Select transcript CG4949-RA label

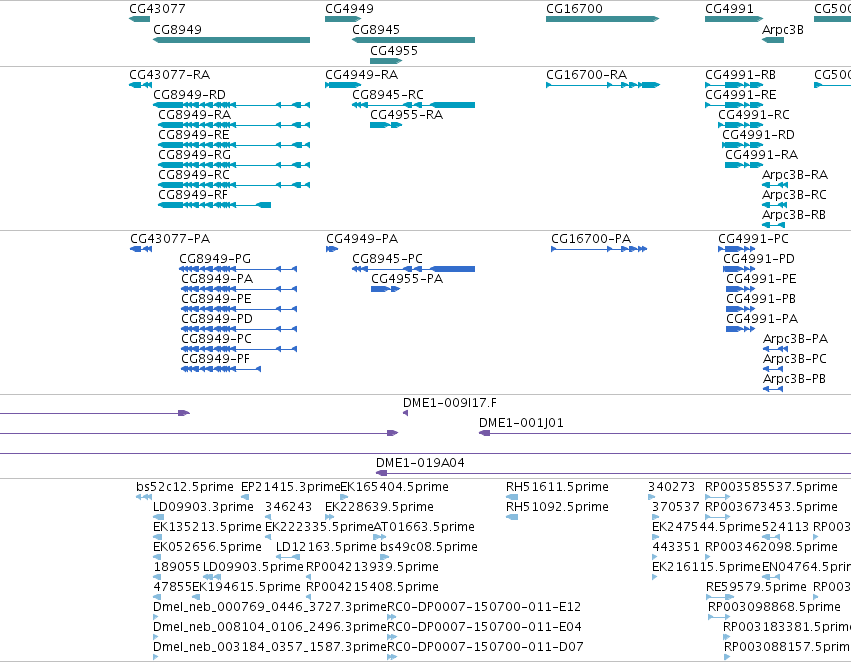click(x=361, y=75)
